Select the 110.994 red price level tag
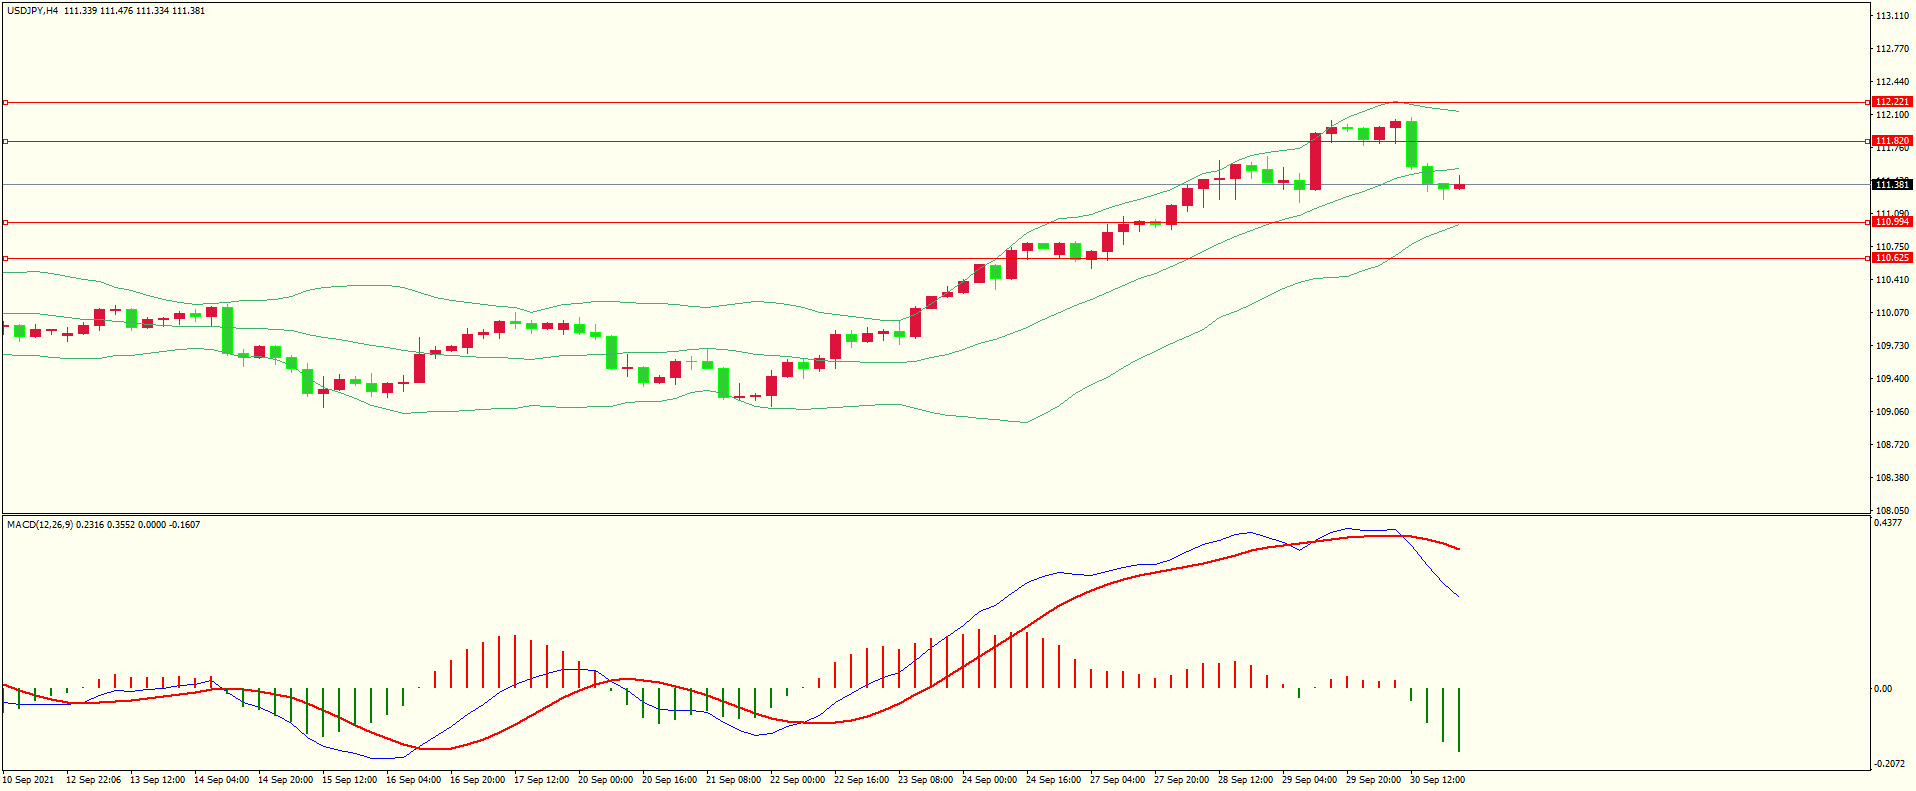The image size is (1916, 791). coord(1892,222)
